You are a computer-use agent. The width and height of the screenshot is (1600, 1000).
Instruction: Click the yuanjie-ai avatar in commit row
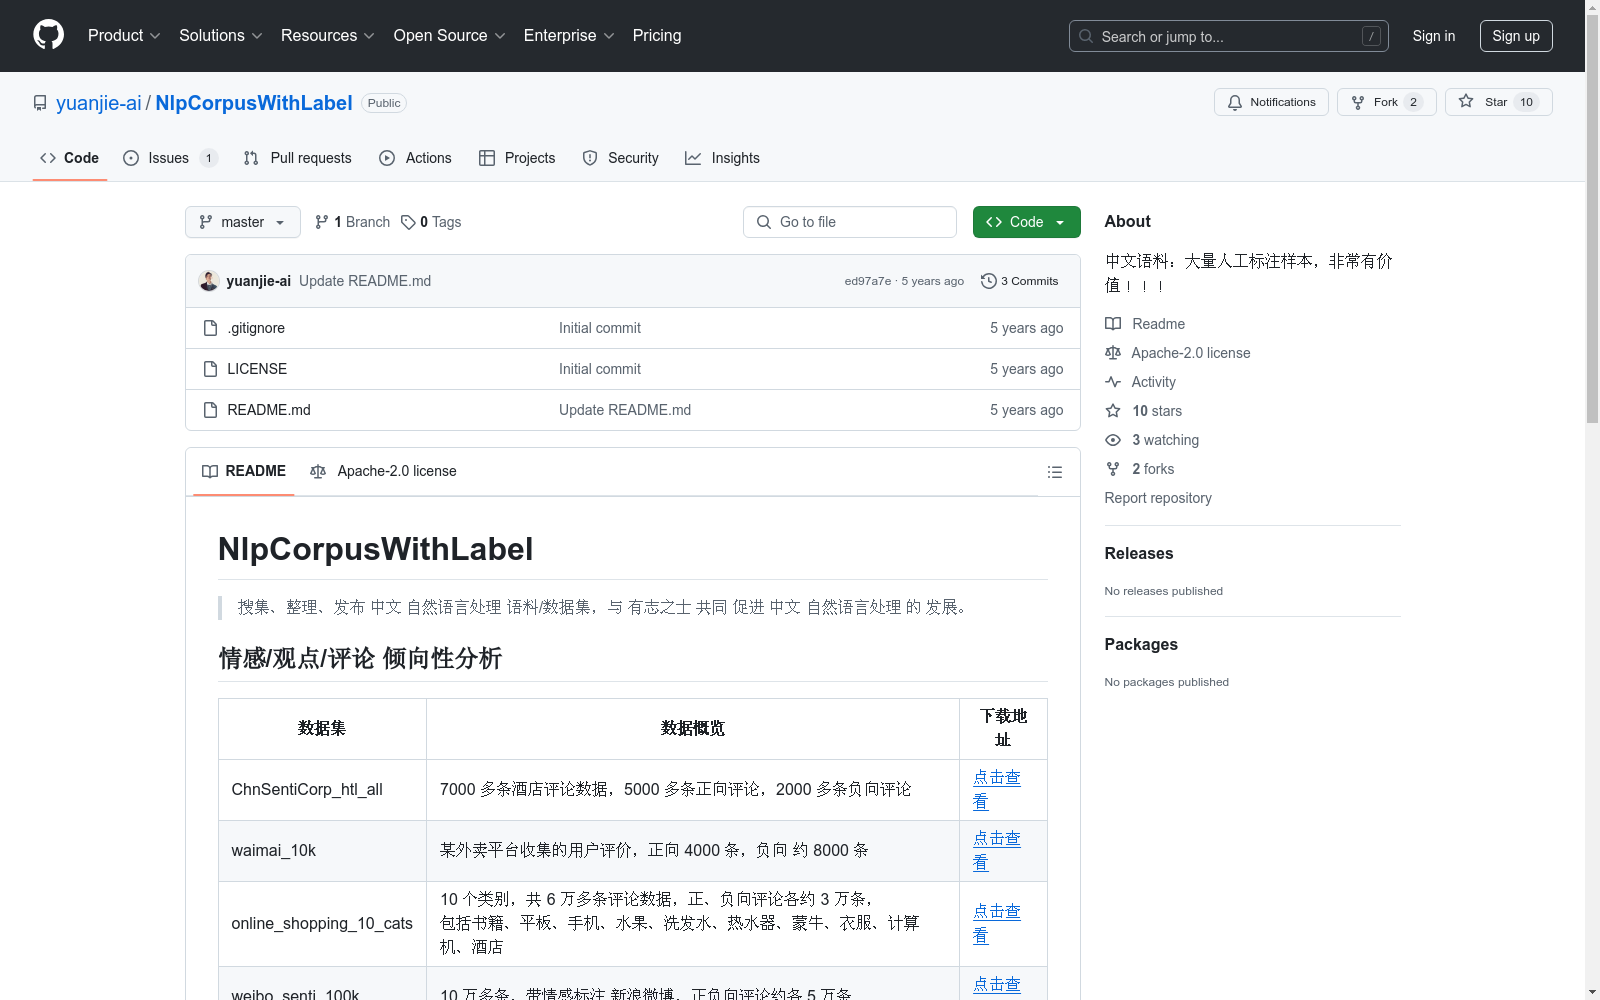point(209,281)
